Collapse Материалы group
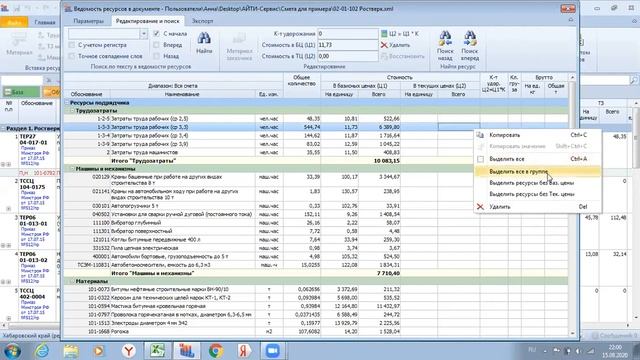This screenshot has width=640, height=360. pos(72,281)
